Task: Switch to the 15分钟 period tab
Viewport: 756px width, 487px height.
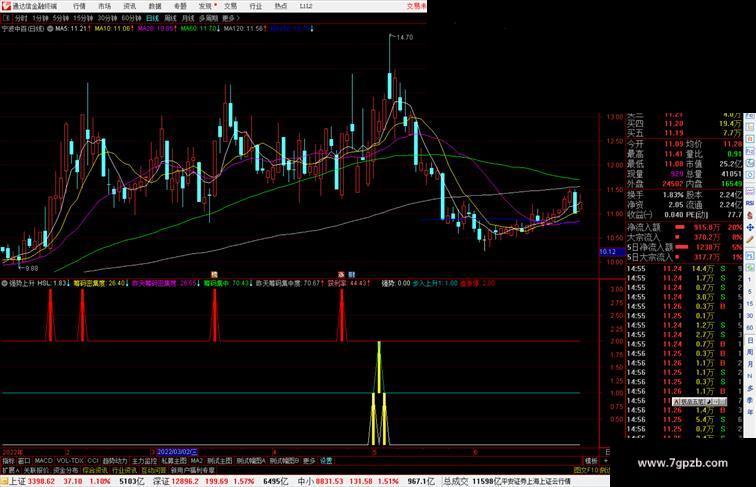Action: (x=83, y=18)
